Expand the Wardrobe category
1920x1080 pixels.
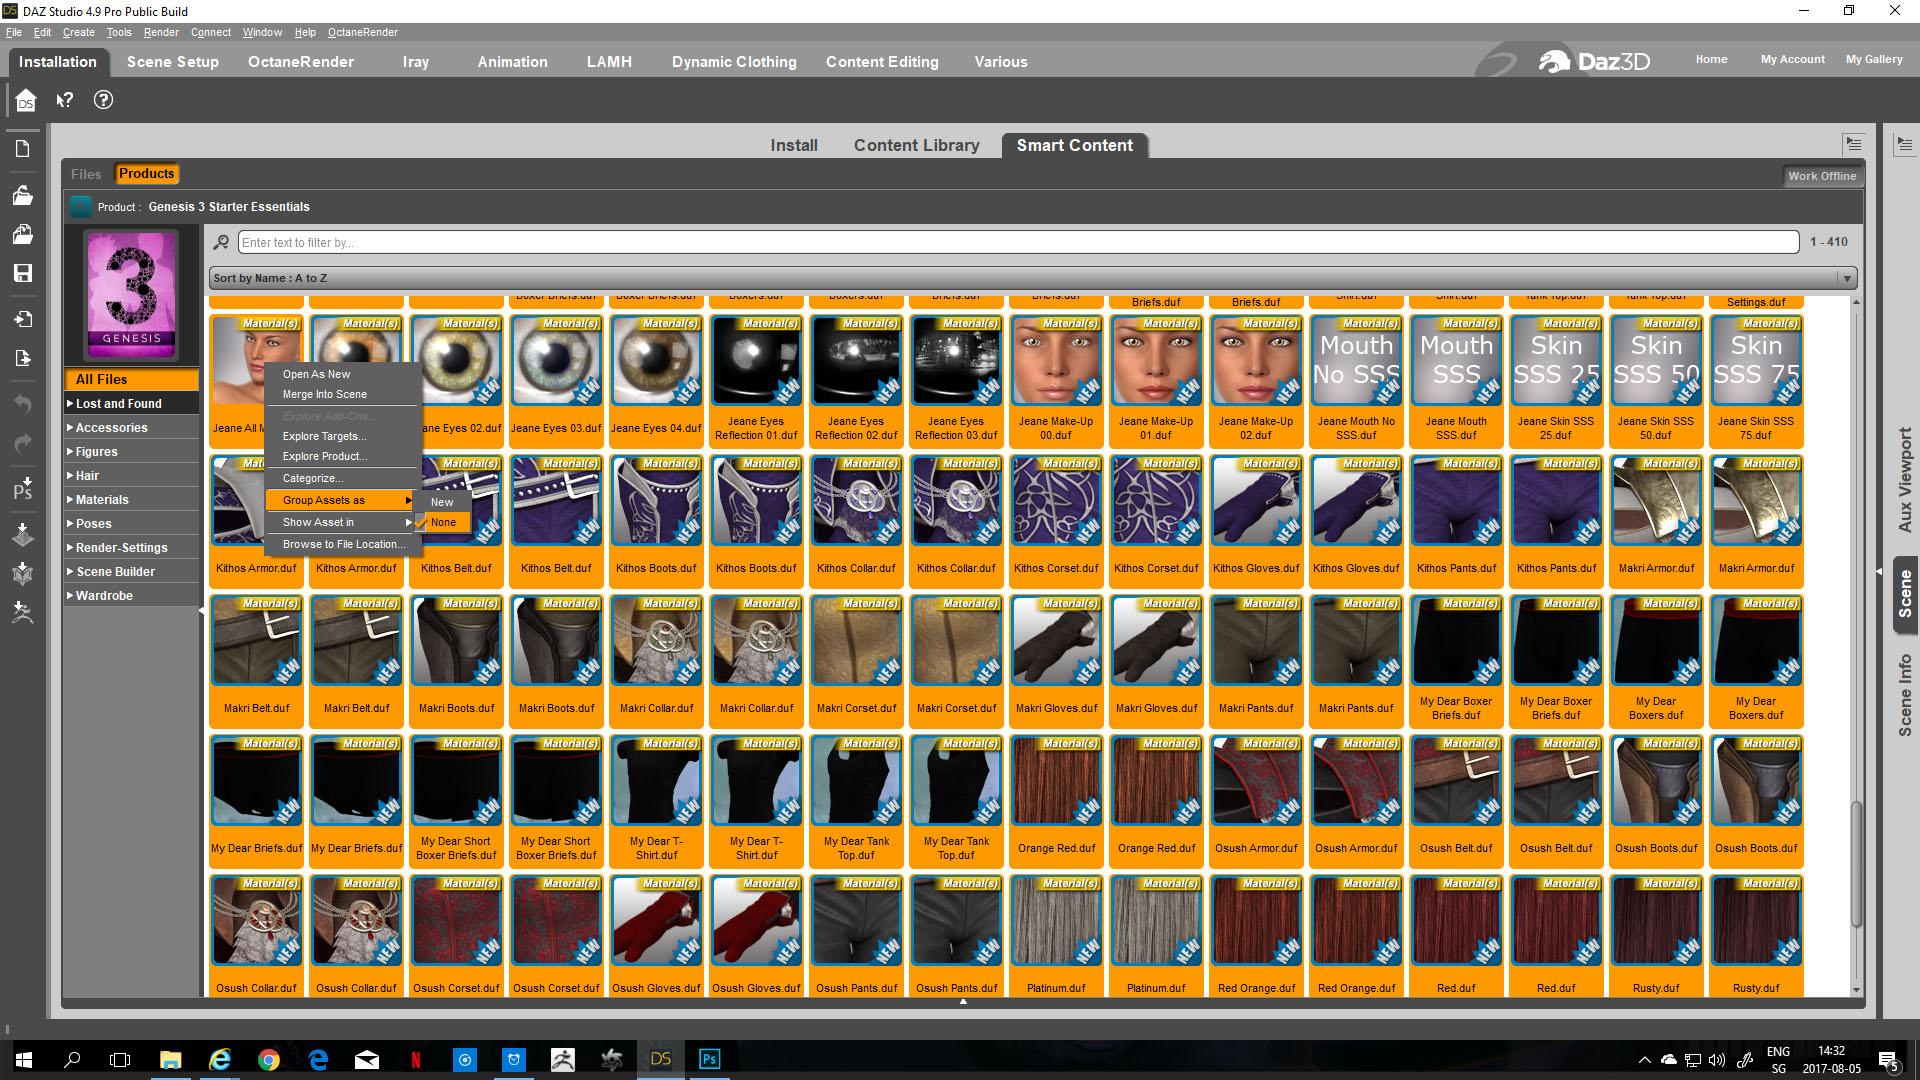104,596
